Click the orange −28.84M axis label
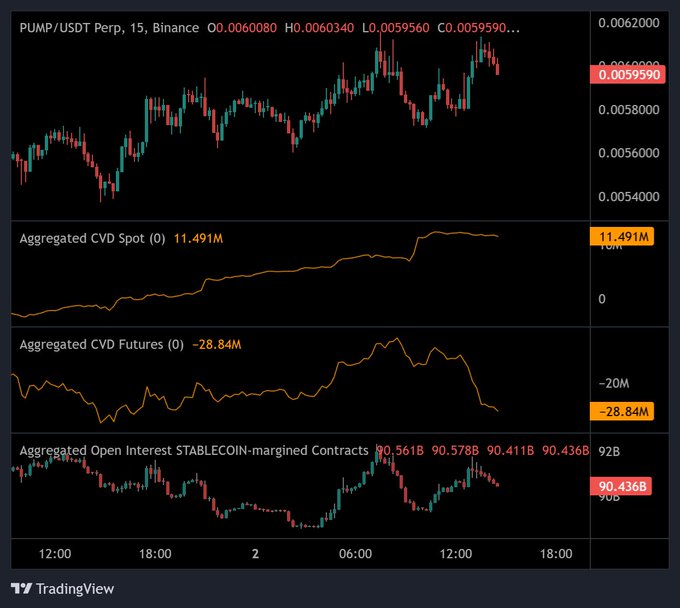Viewport: 680px width, 608px height. (622, 411)
